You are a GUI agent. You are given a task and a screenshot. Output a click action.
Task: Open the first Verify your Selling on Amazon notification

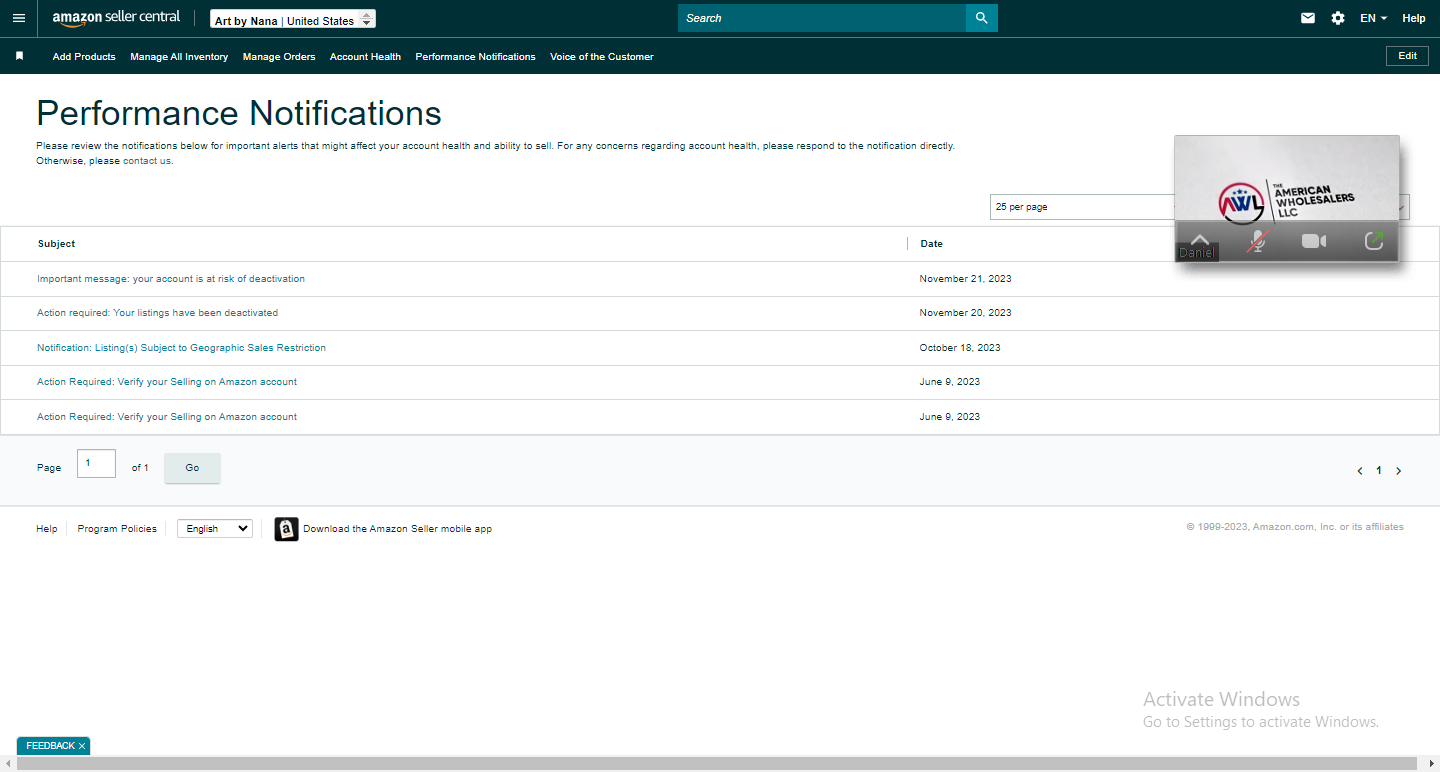click(x=167, y=382)
